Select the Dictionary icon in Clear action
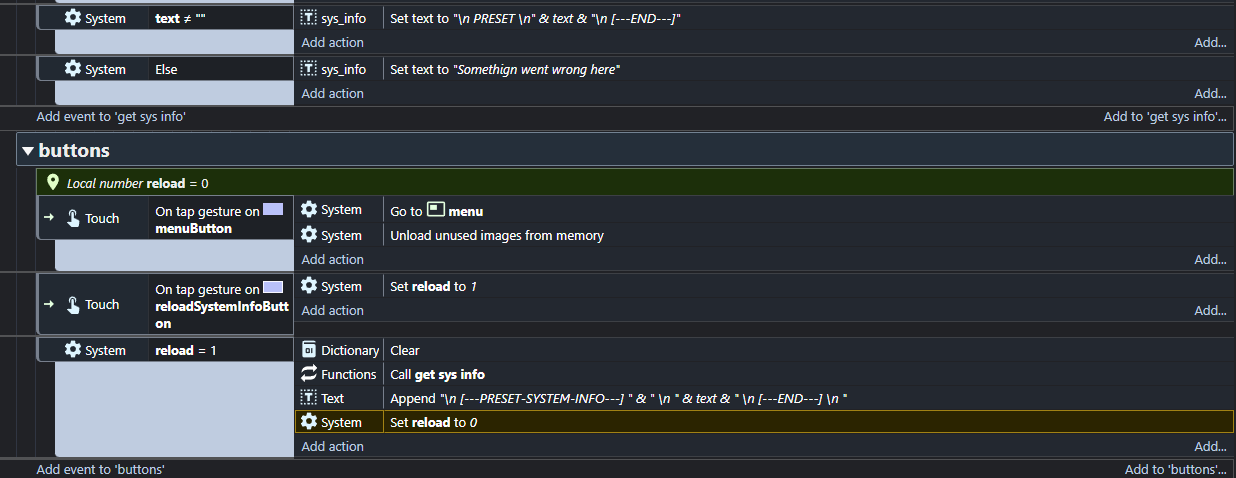Screen dimensions: 1236x478 [309, 350]
